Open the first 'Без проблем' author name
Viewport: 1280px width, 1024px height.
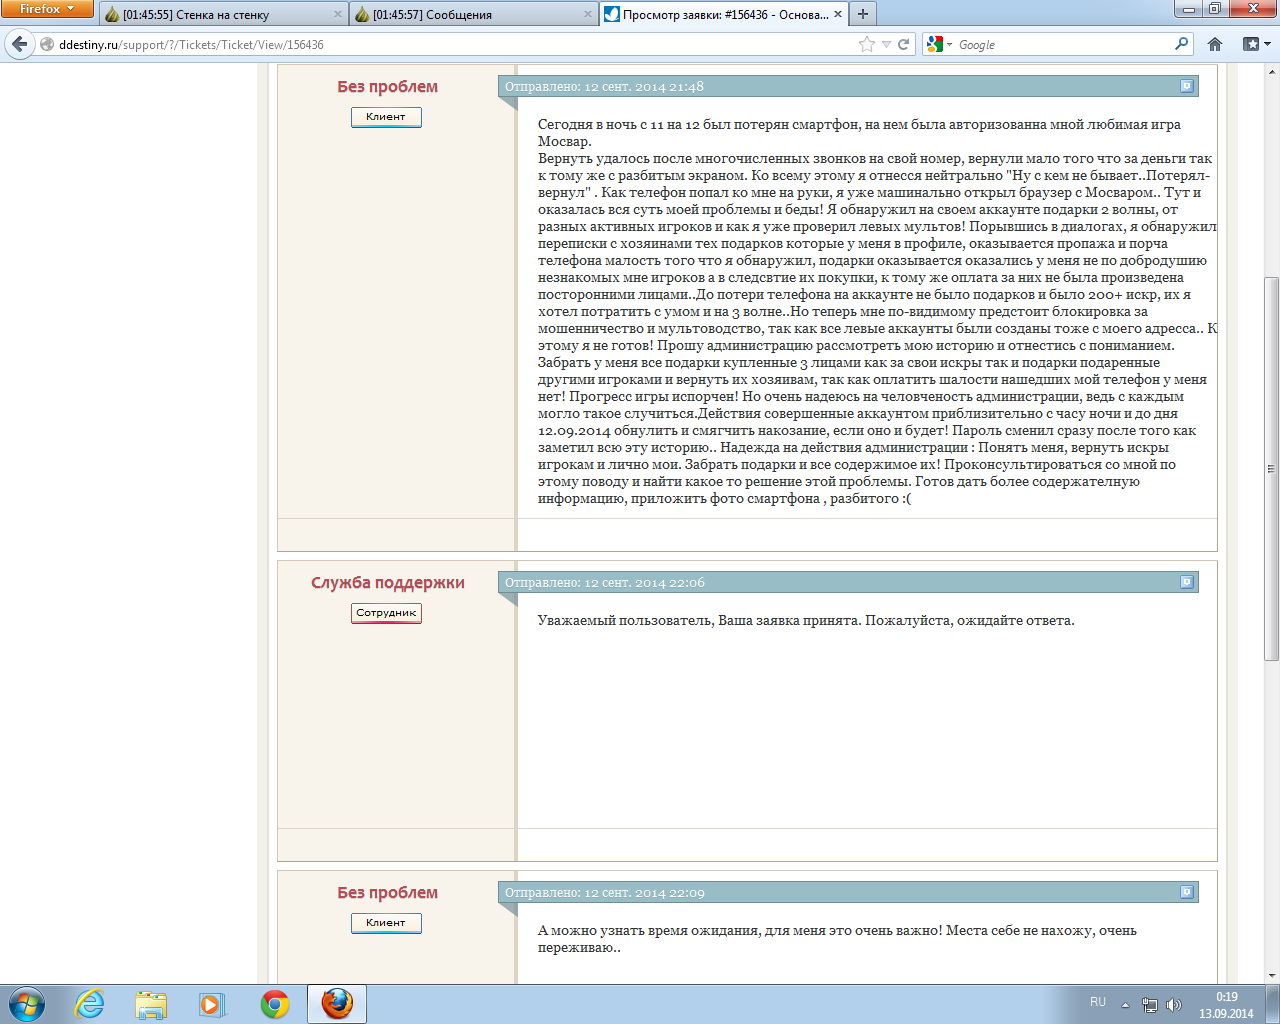point(388,87)
